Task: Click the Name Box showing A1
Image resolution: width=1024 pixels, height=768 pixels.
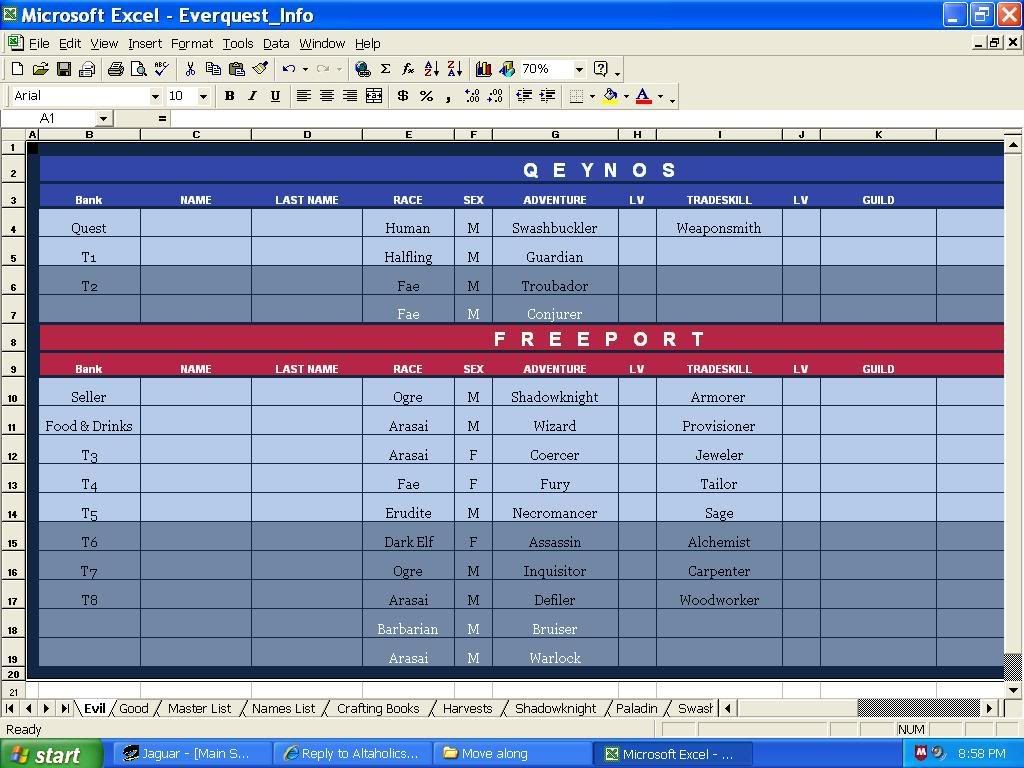Action: click(x=49, y=118)
